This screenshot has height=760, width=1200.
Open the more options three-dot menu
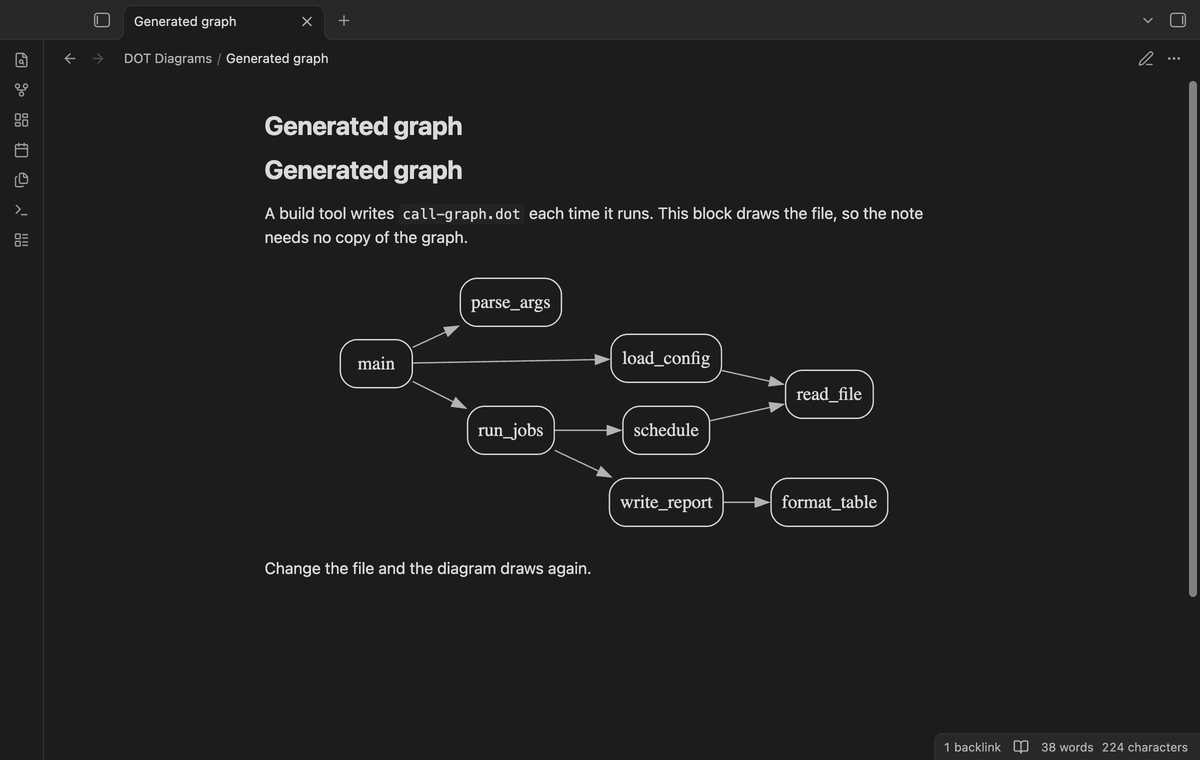1174,58
